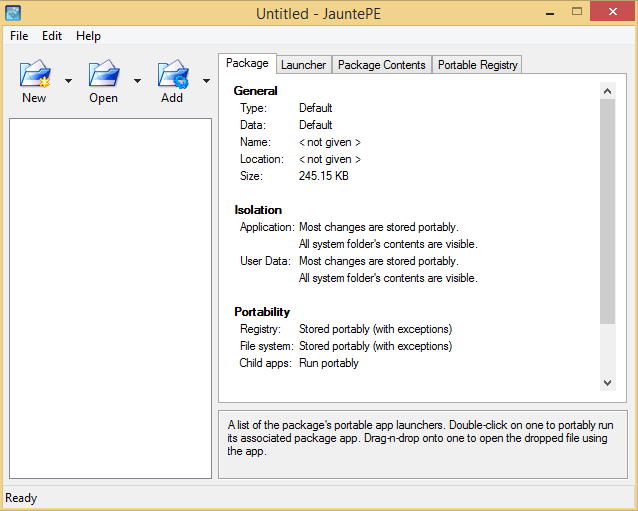Viewport: 638px width, 511px height.
Task: Open the Help menu
Action: tap(88, 36)
